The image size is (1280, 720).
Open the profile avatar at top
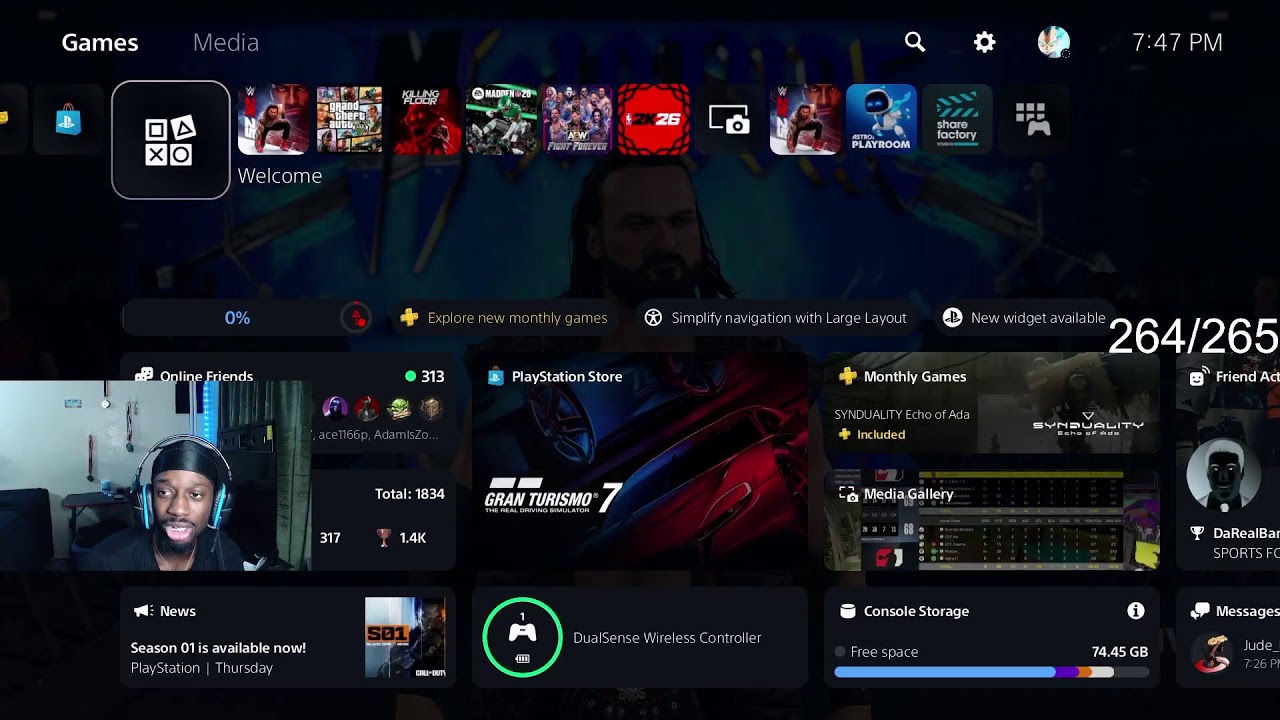(1054, 42)
